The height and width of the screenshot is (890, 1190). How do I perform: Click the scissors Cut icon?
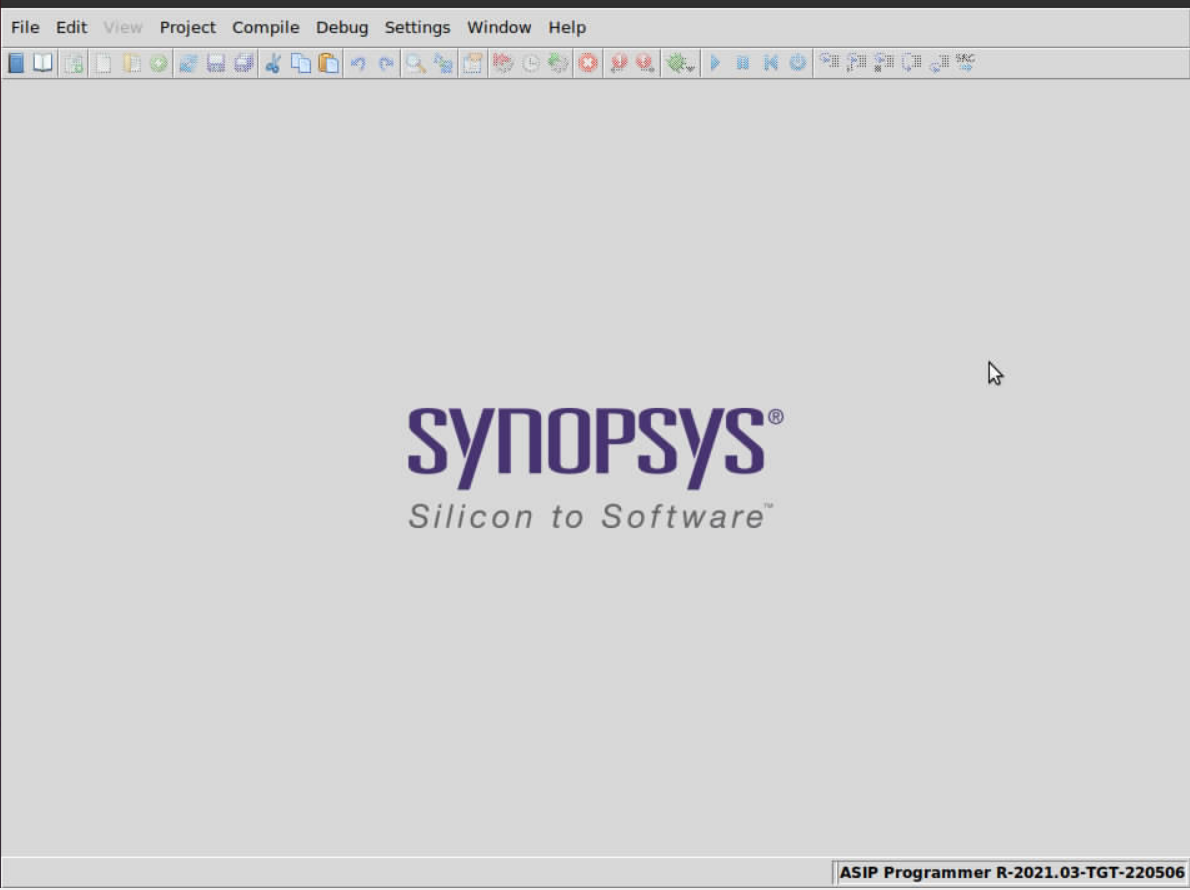tap(272, 63)
